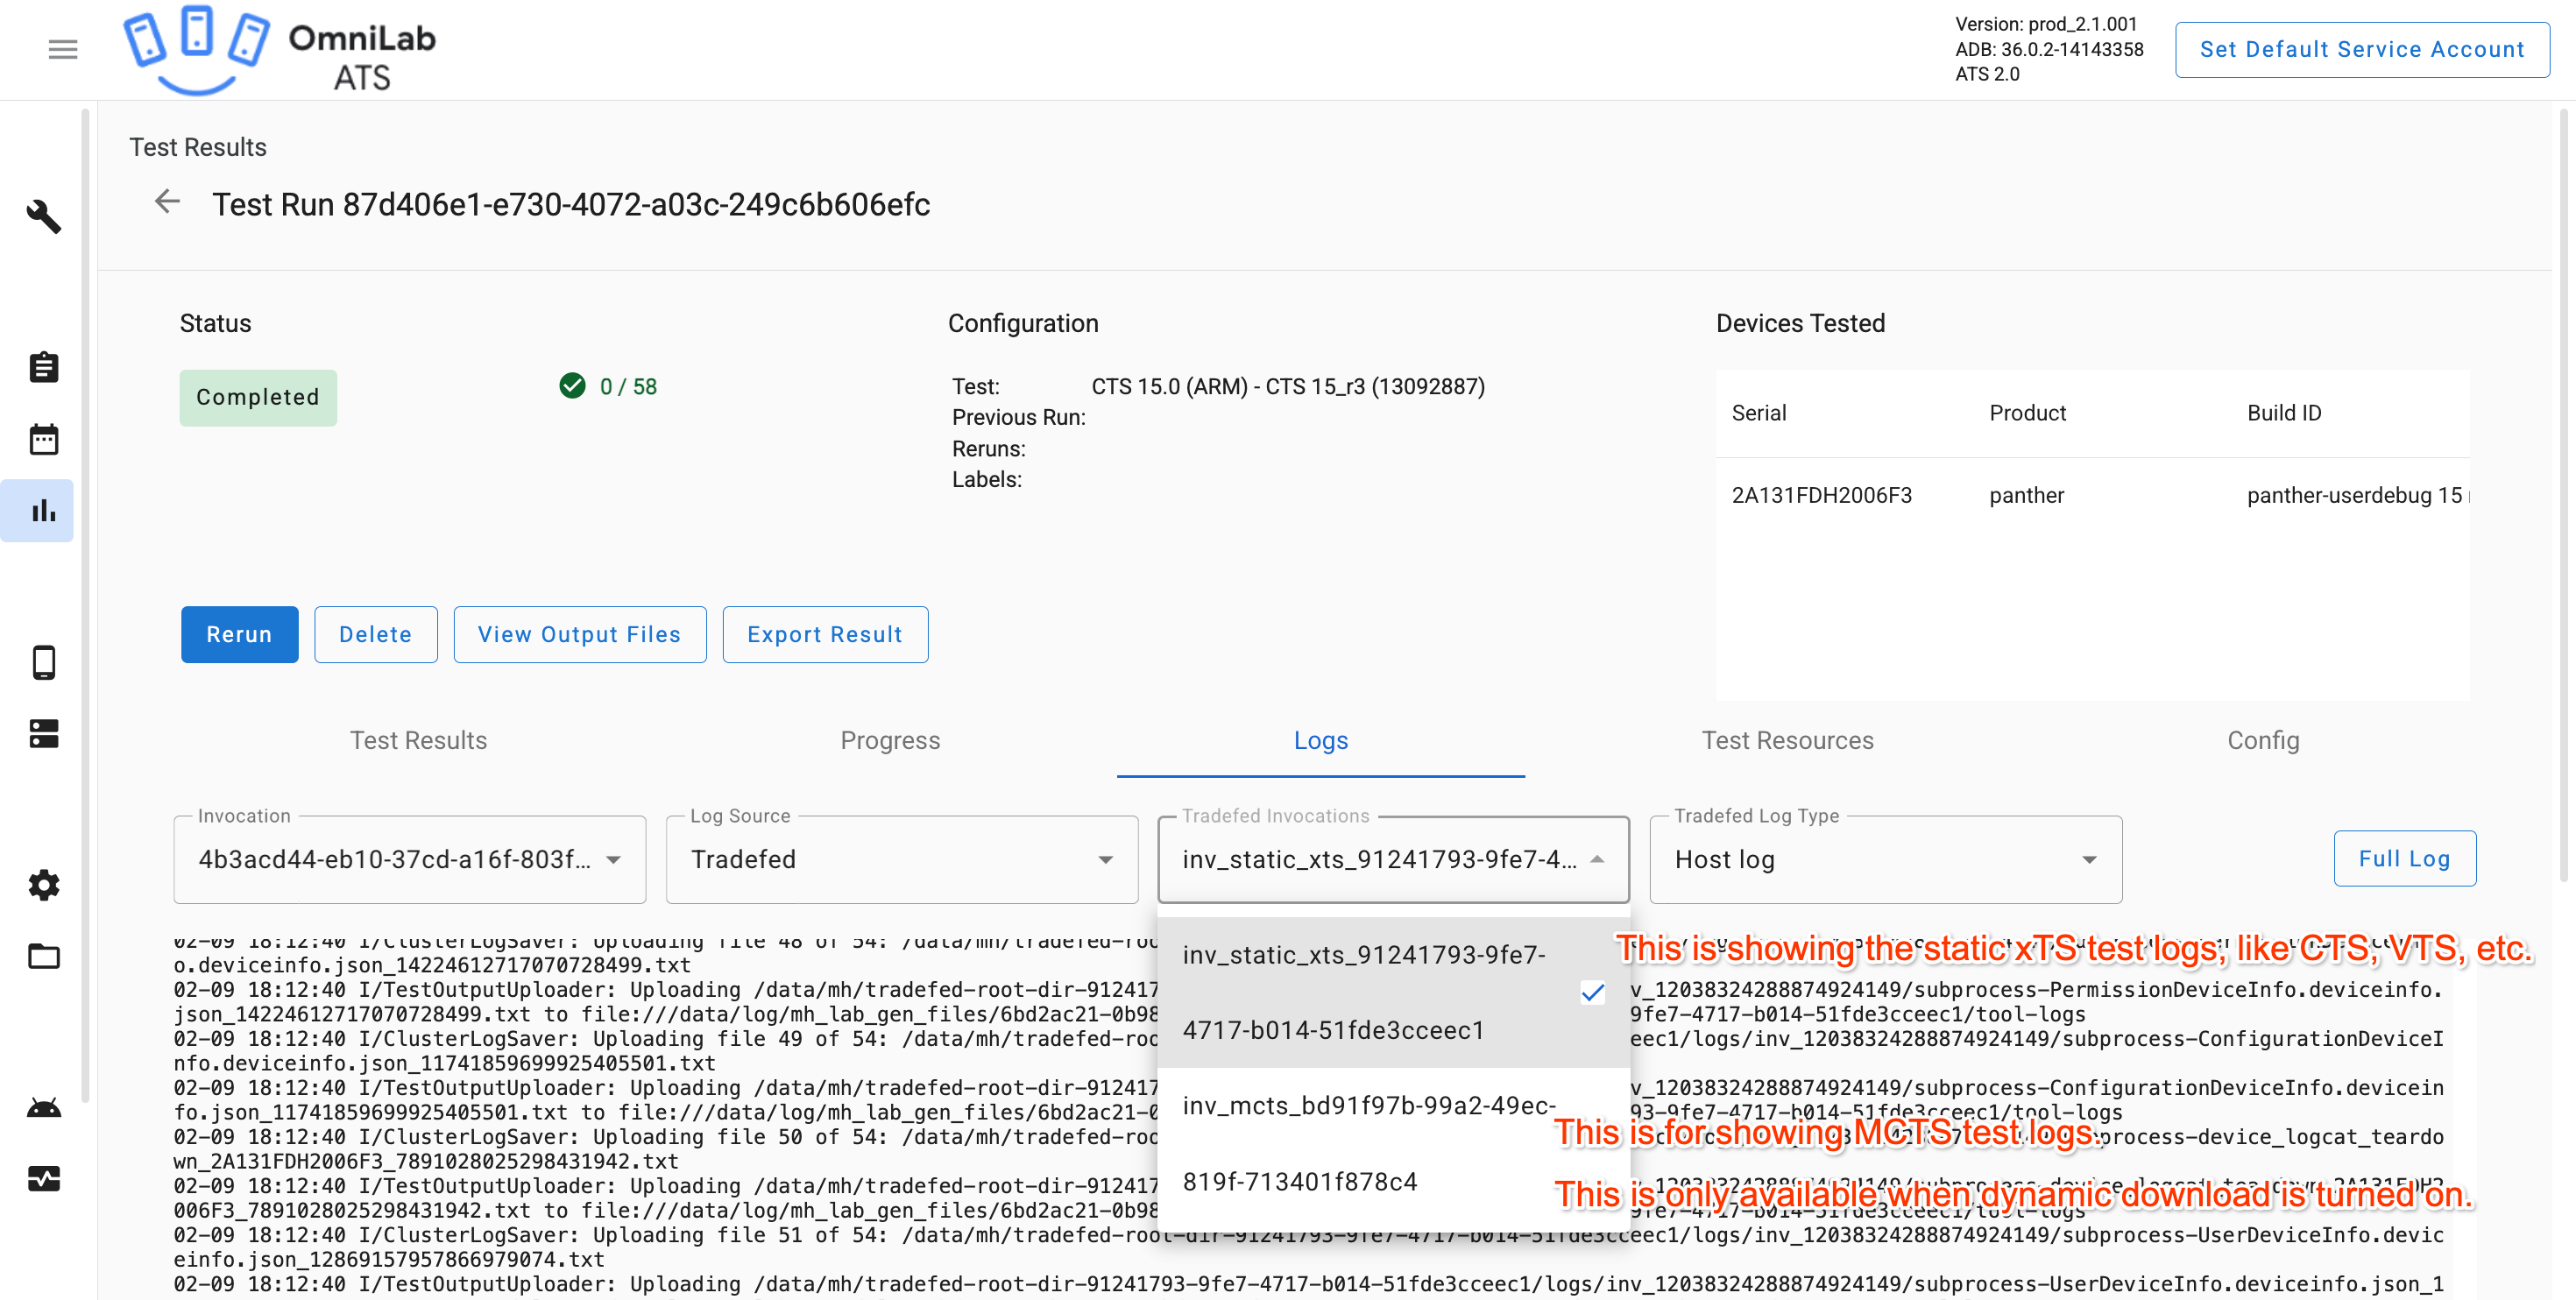Open the test configuration wrench tool
2576x1300 pixels.
[x=44, y=217]
